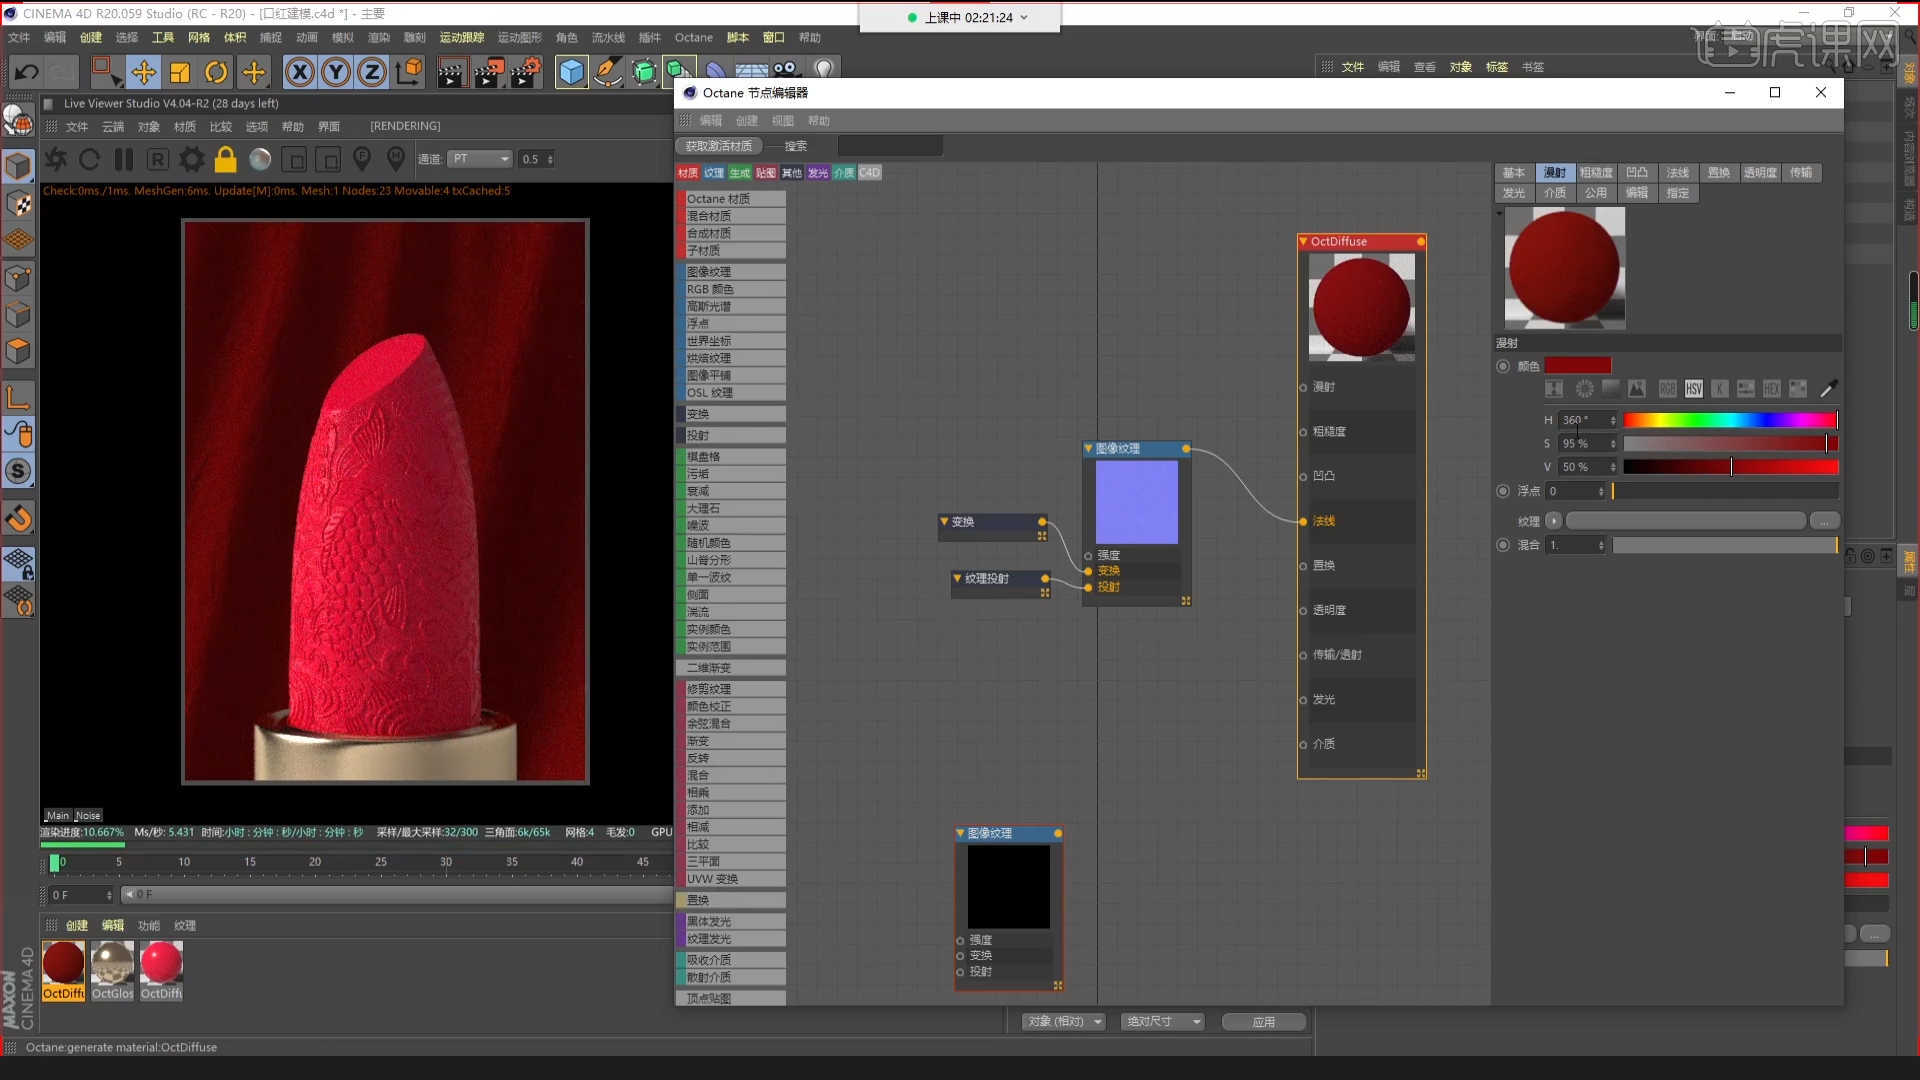Open the Live Viewer settings gear
This screenshot has width=1920, height=1080.
tap(192, 160)
